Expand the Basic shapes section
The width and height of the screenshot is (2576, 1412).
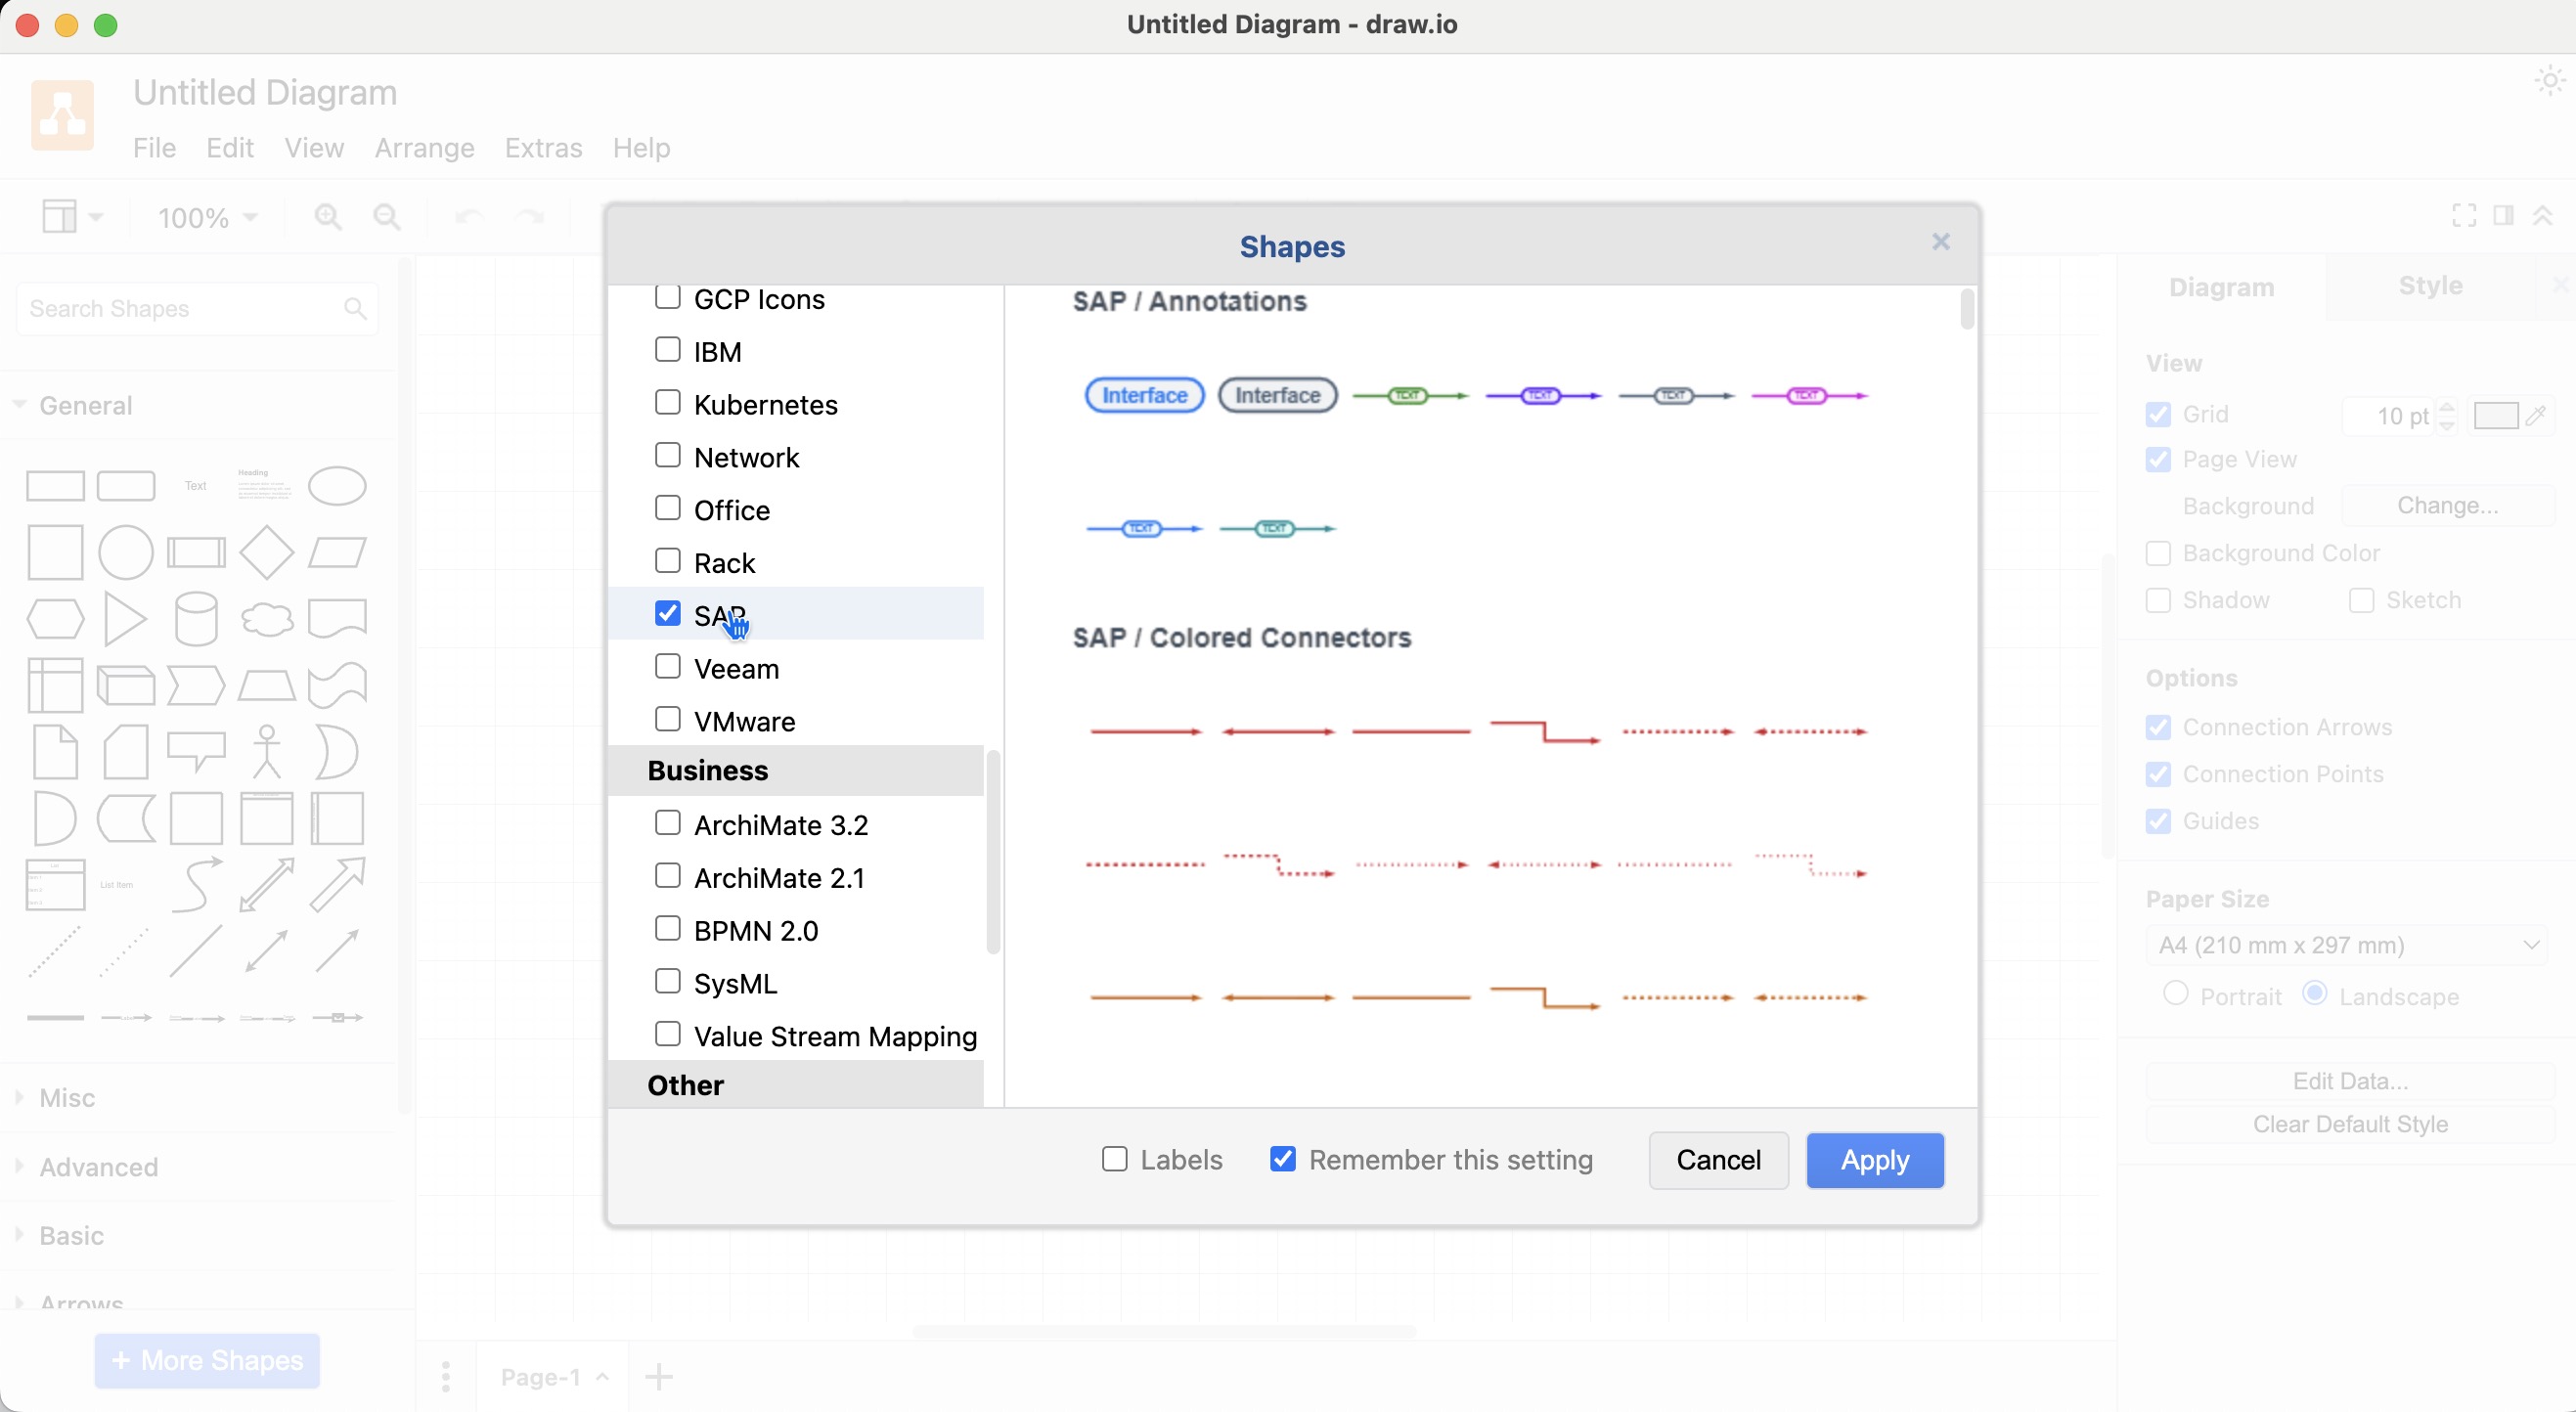pyautogui.click(x=70, y=1236)
